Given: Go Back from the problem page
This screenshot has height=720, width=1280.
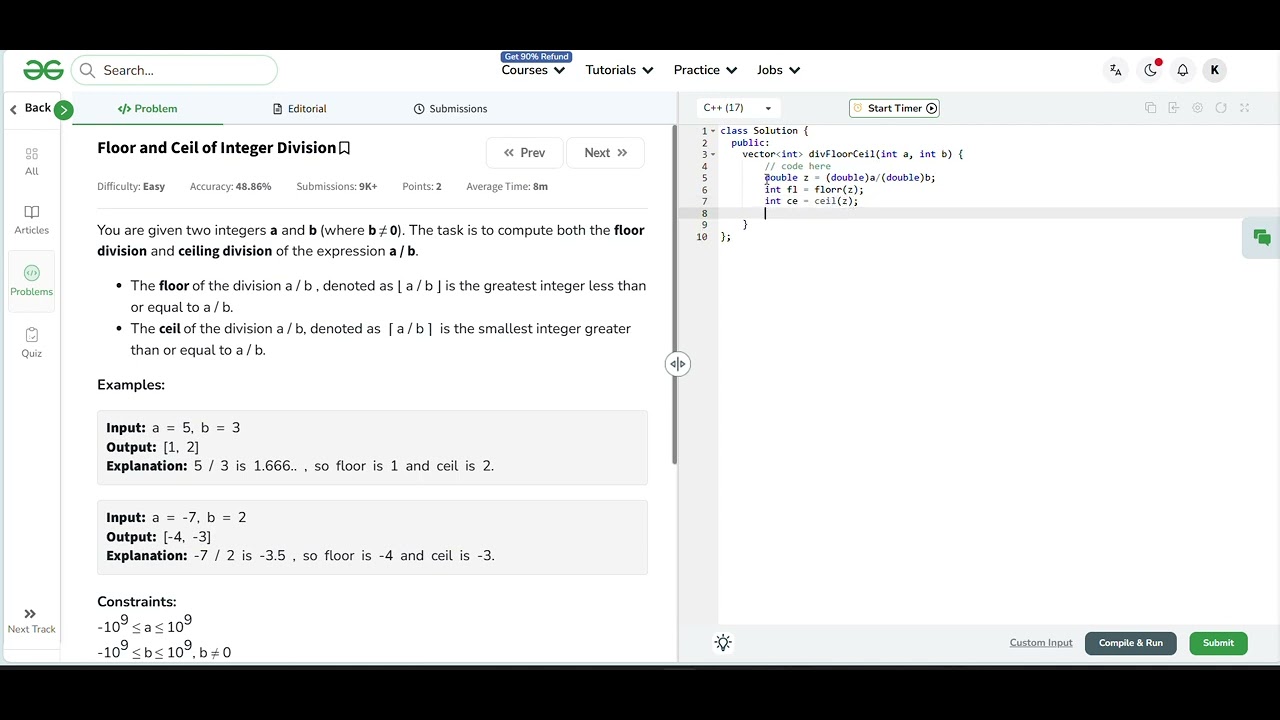Looking at the screenshot, I should click(30, 108).
